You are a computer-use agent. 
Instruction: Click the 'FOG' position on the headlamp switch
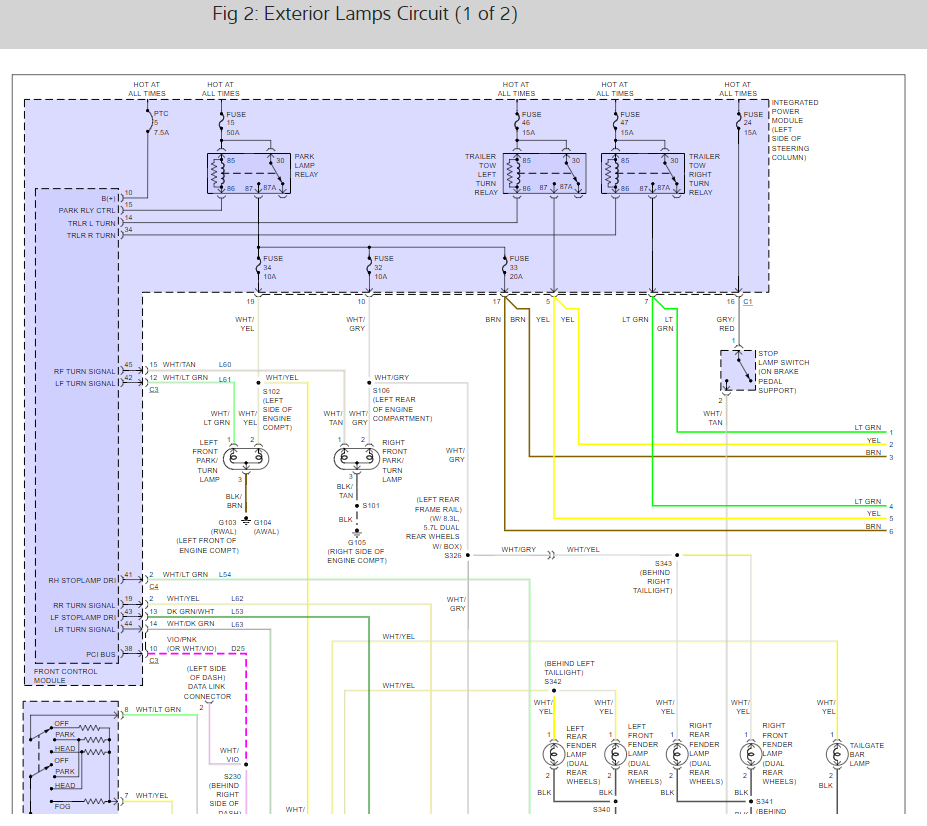pos(62,806)
